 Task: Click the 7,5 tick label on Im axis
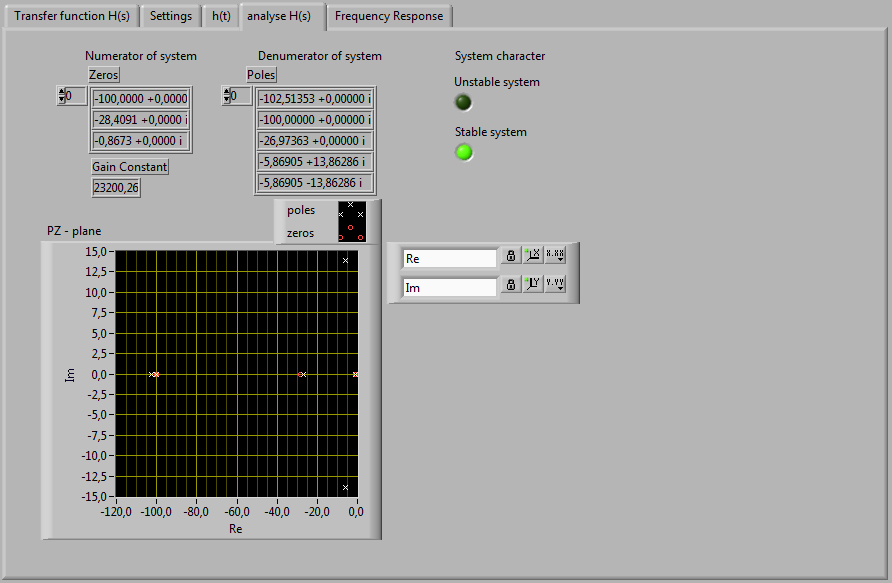(x=99, y=313)
